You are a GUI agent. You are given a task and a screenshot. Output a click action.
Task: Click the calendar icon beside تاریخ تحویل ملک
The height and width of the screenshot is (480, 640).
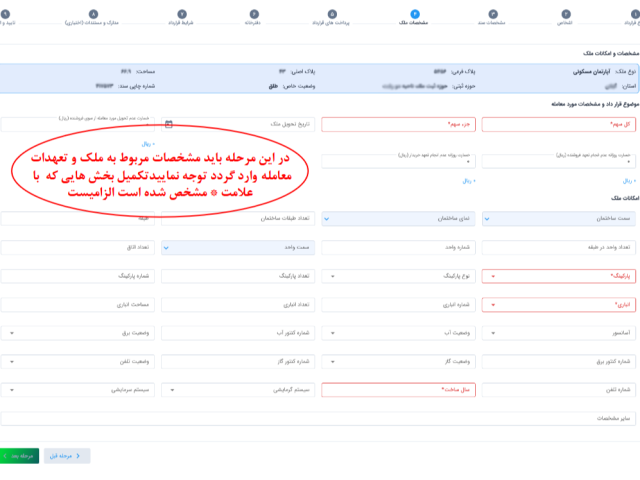tap(168, 124)
